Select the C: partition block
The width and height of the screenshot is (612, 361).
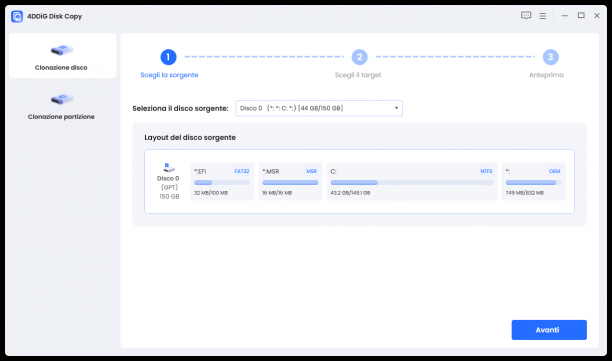(412, 181)
